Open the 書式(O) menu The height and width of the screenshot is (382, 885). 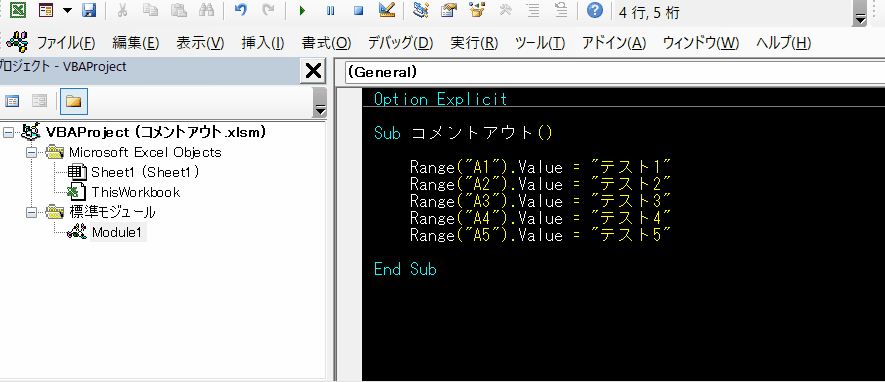326,43
